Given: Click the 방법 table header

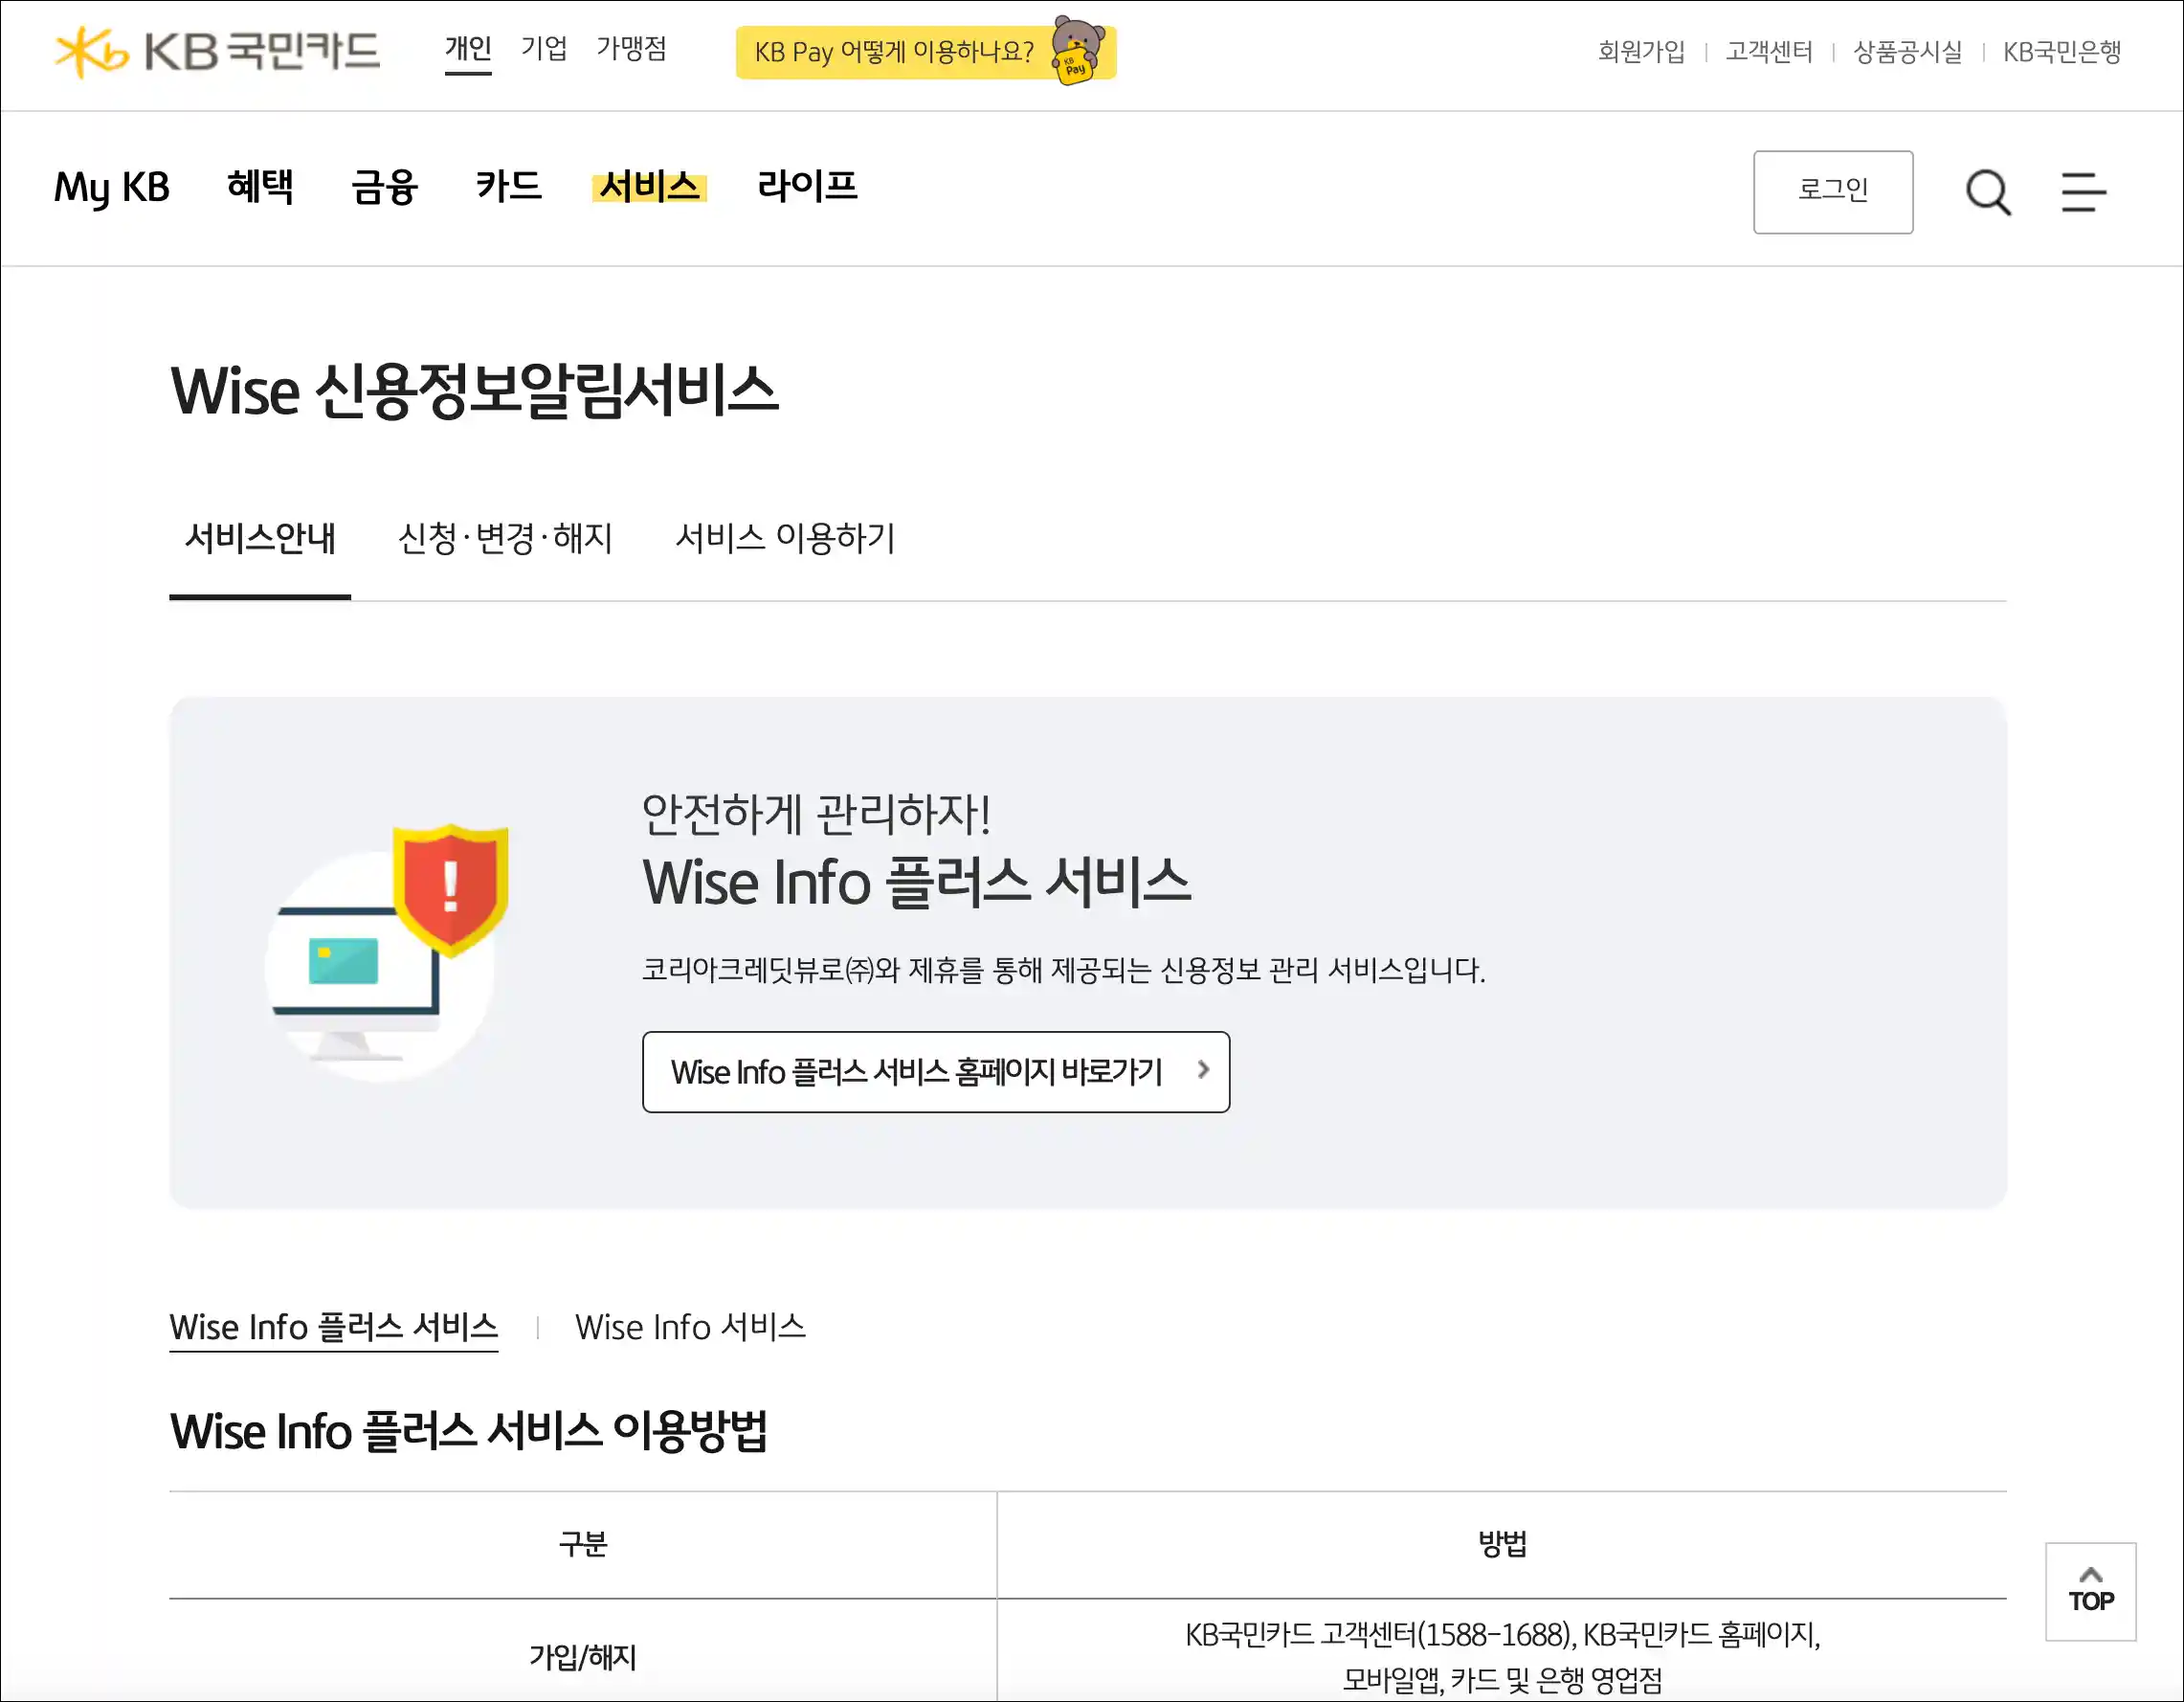Looking at the screenshot, I should tap(1502, 1544).
